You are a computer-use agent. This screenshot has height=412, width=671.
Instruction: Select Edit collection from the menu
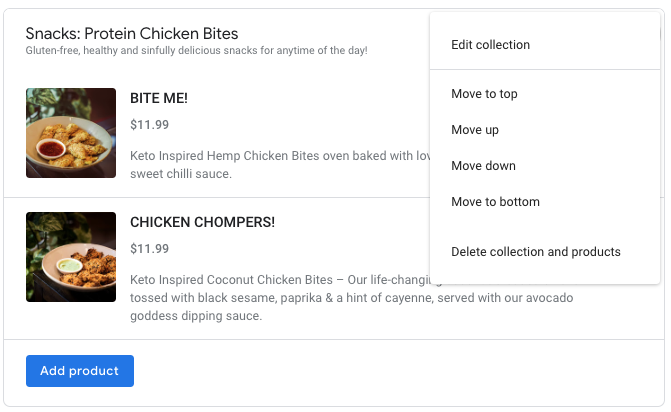tap(490, 45)
